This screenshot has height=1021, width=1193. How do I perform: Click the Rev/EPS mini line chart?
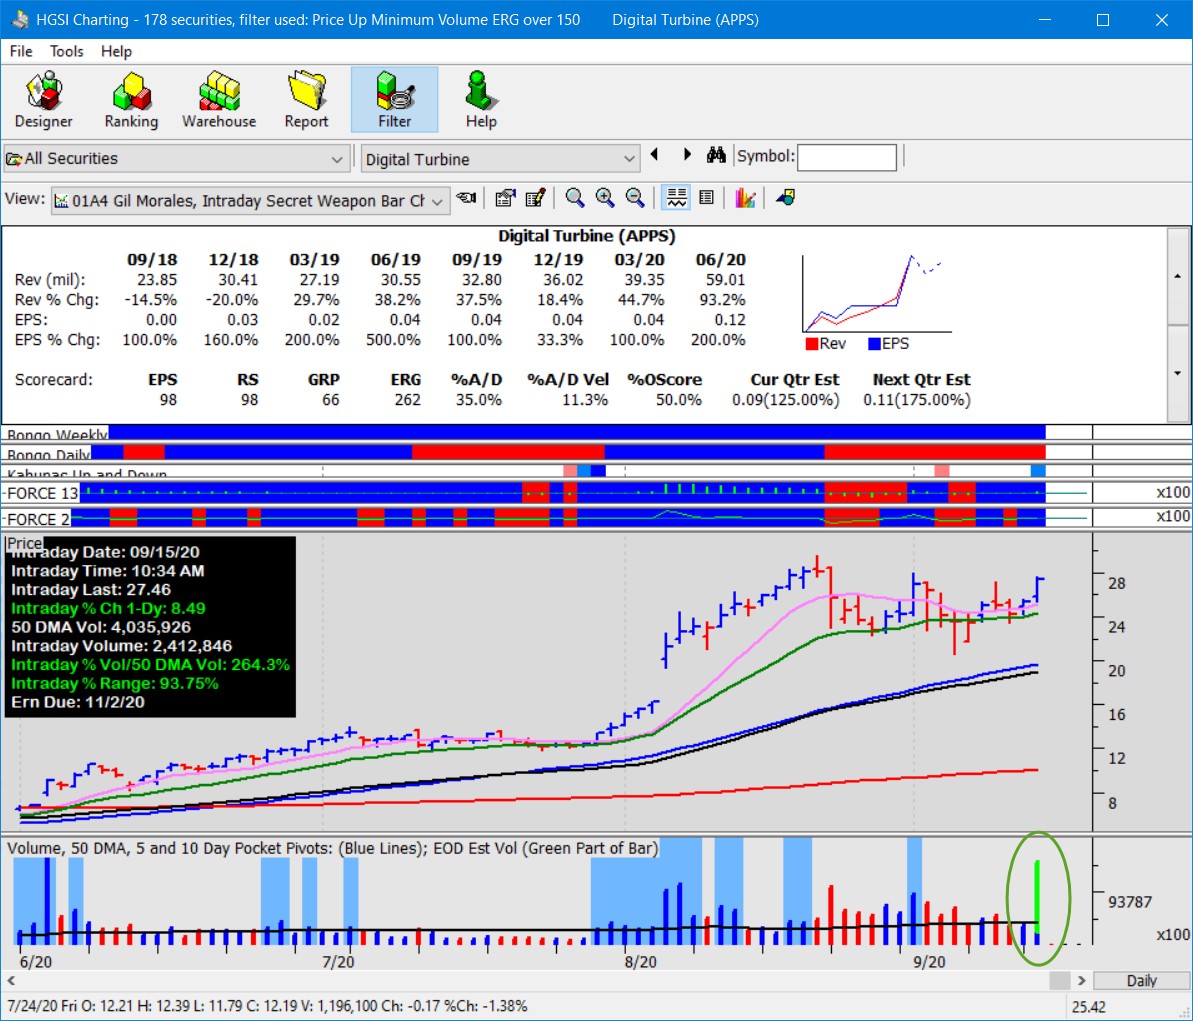click(876, 294)
